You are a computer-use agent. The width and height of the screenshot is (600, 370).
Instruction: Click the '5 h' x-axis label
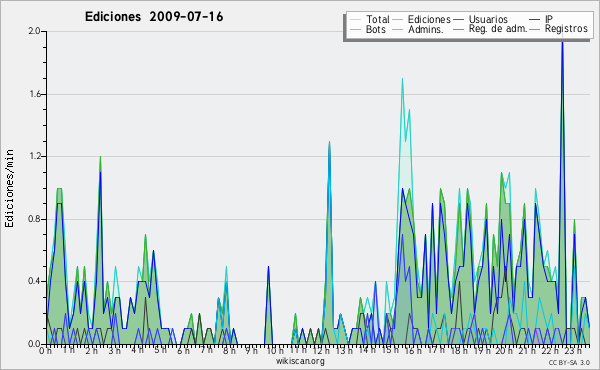pyautogui.click(x=160, y=350)
